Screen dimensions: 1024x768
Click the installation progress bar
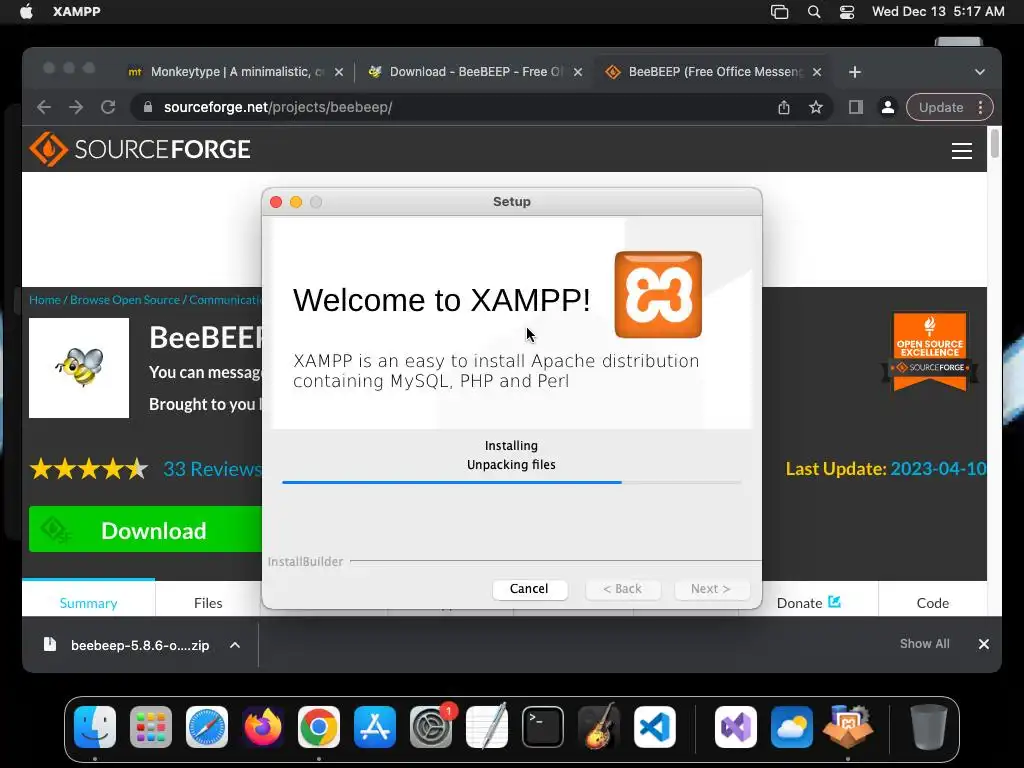[511, 483]
